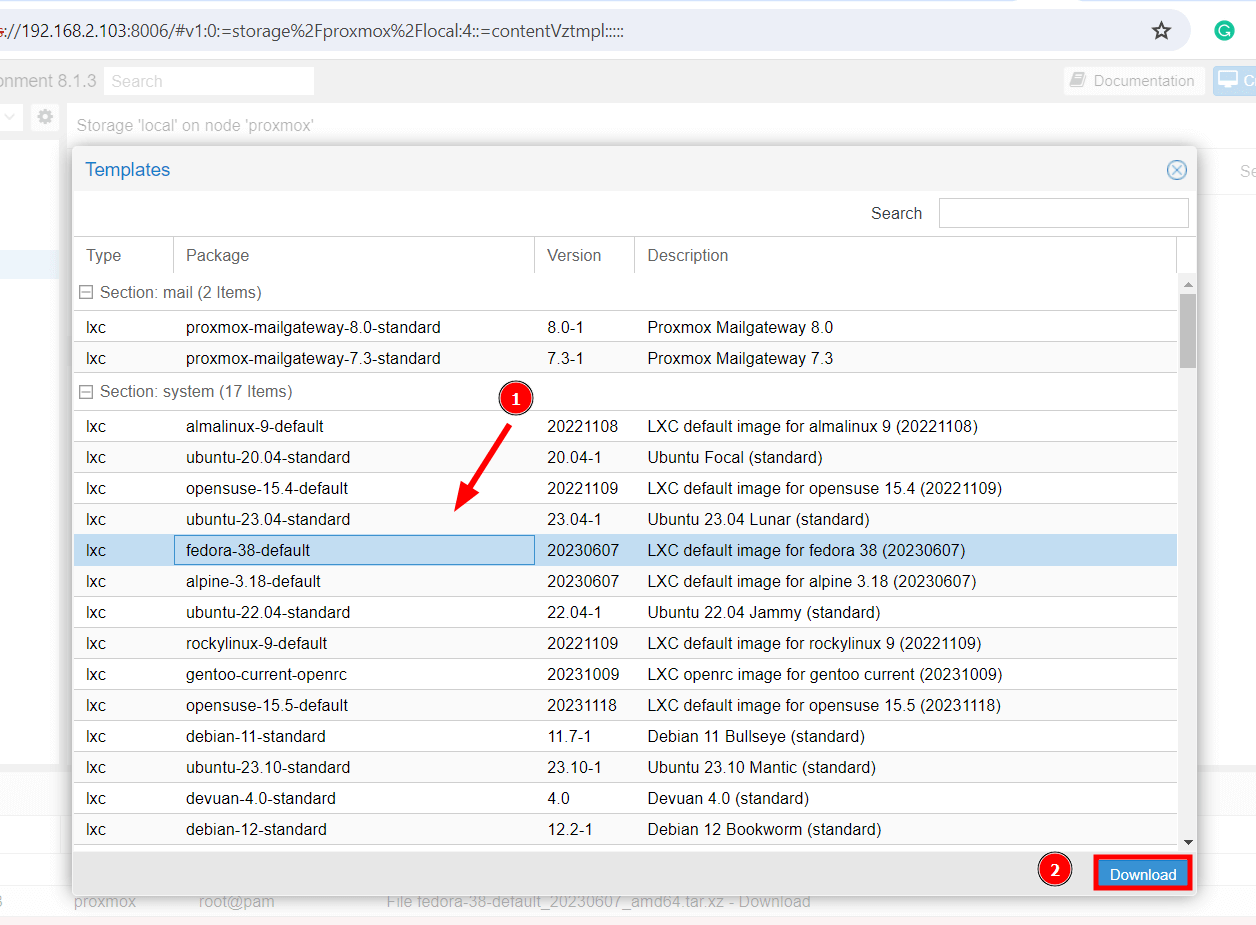Select proxmox-mailgateway-8.0-standard template
This screenshot has height=925, width=1256.
tap(312, 327)
